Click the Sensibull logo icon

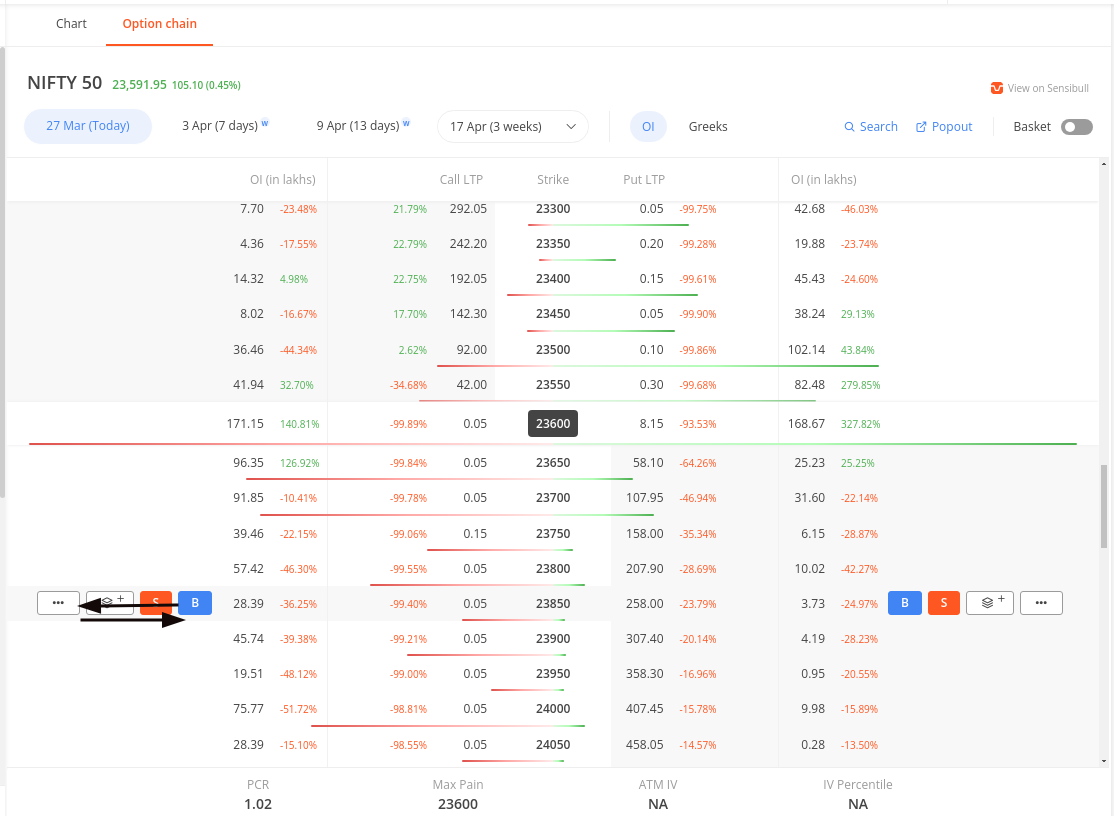tap(997, 88)
